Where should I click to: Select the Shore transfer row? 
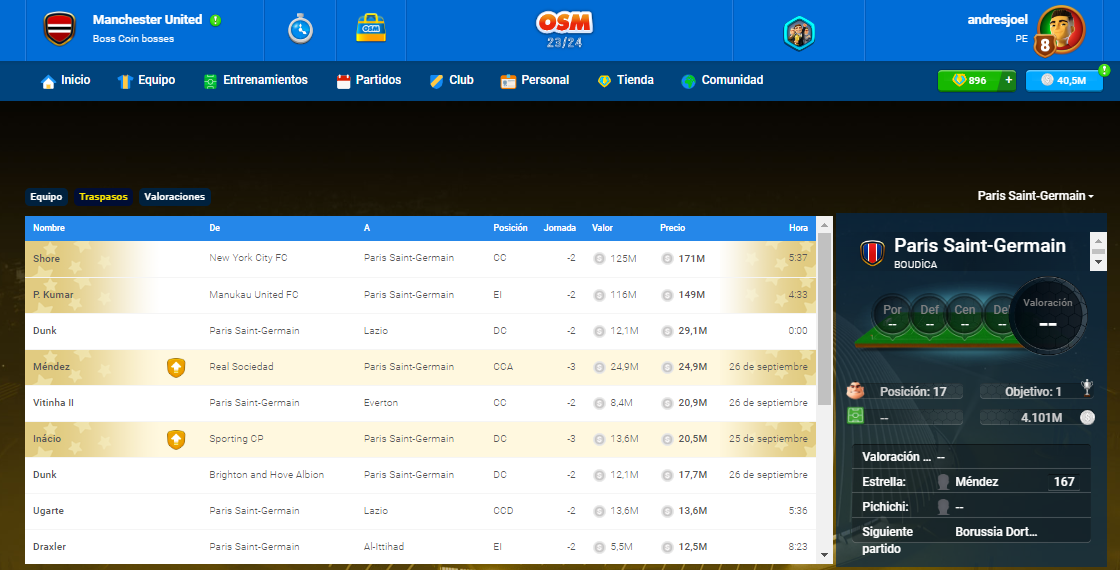(421, 259)
